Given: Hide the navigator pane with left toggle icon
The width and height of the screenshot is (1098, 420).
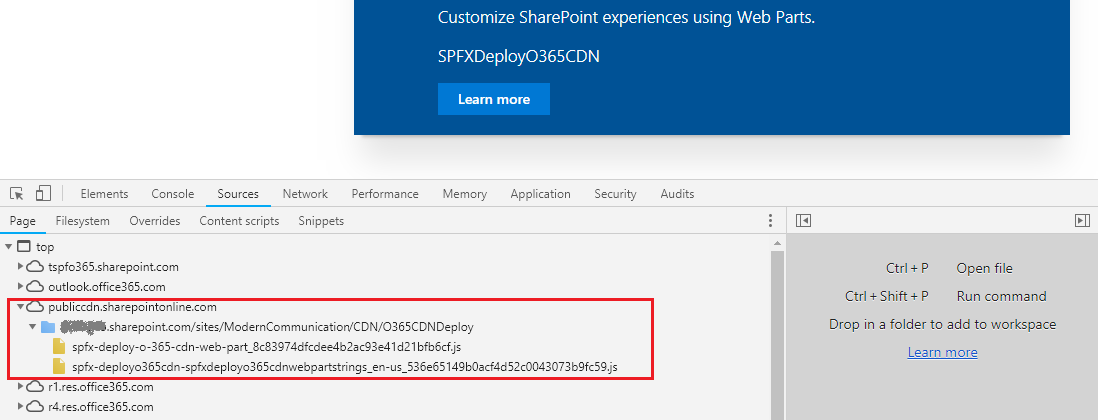Looking at the screenshot, I should [x=804, y=221].
